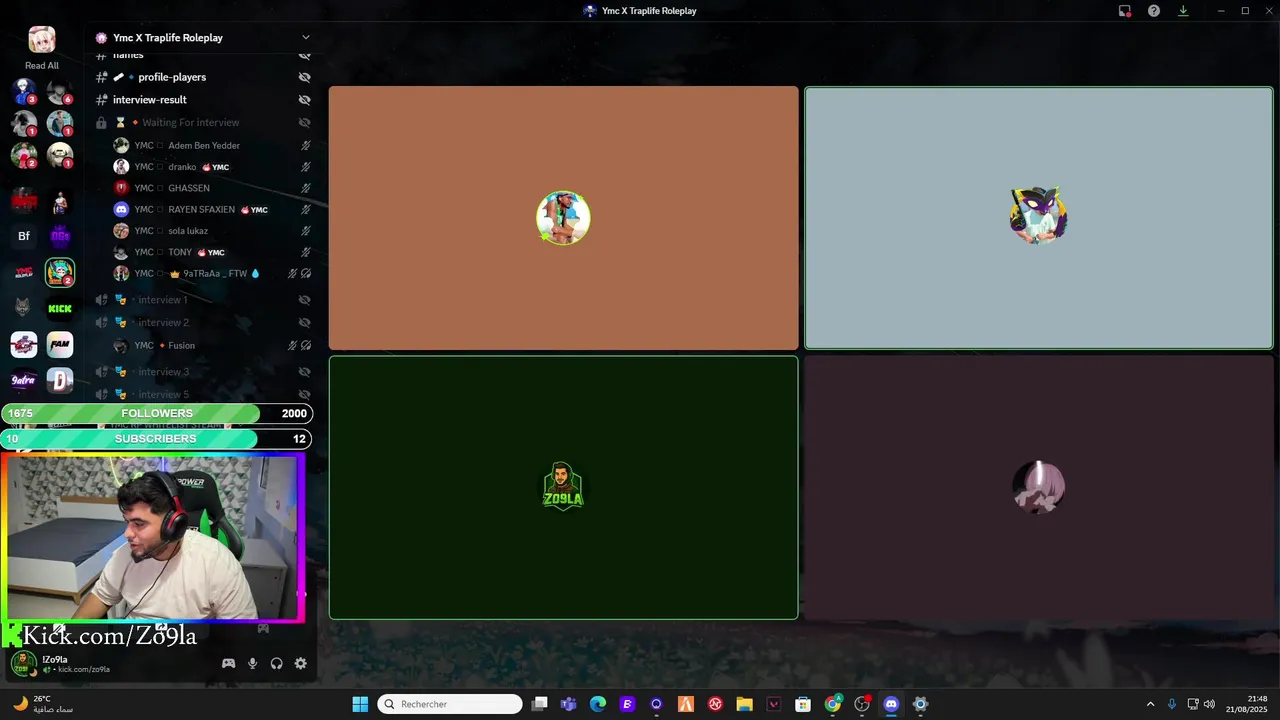Viewport: 1280px width, 720px height.
Task: Select user 9aTRaAa _ FTW in voice channel
Action: coord(213,274)
